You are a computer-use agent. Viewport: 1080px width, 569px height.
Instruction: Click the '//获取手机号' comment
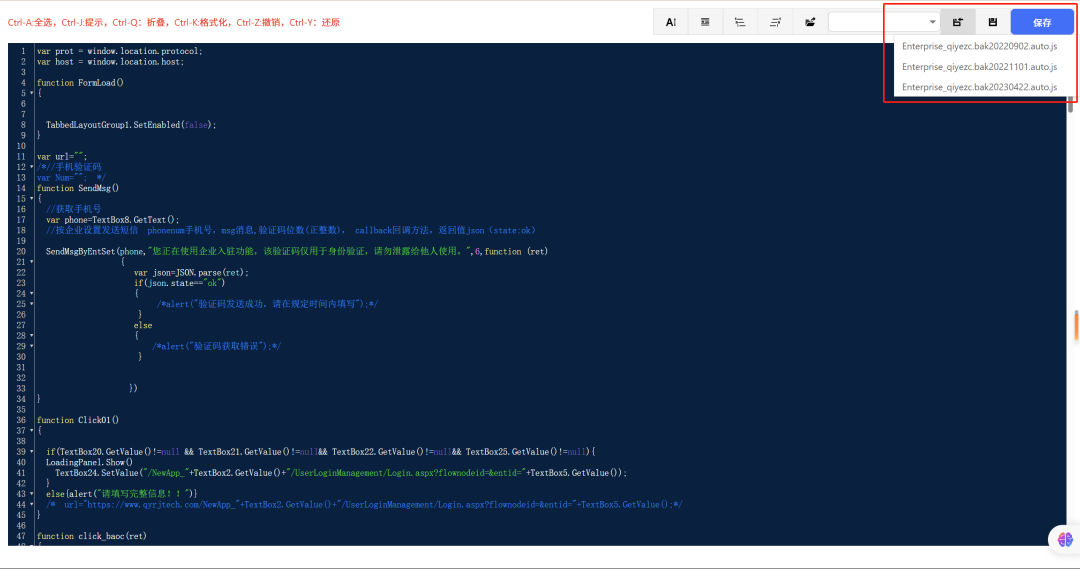coord(74,209)
